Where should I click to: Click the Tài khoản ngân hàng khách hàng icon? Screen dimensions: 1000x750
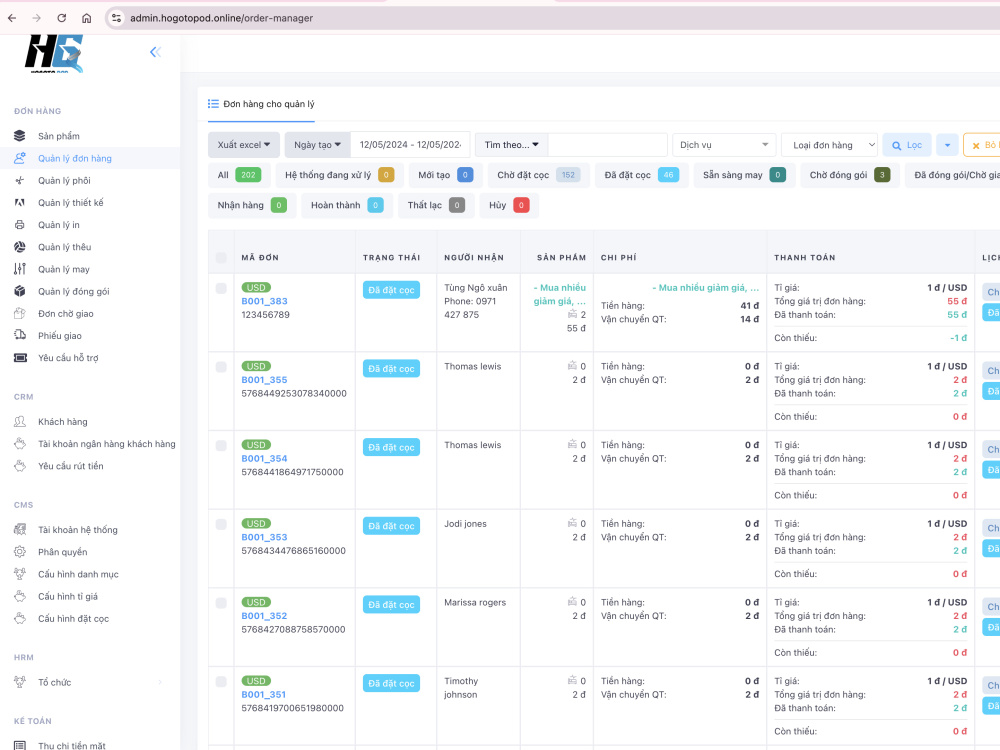[x=20, y=444]
